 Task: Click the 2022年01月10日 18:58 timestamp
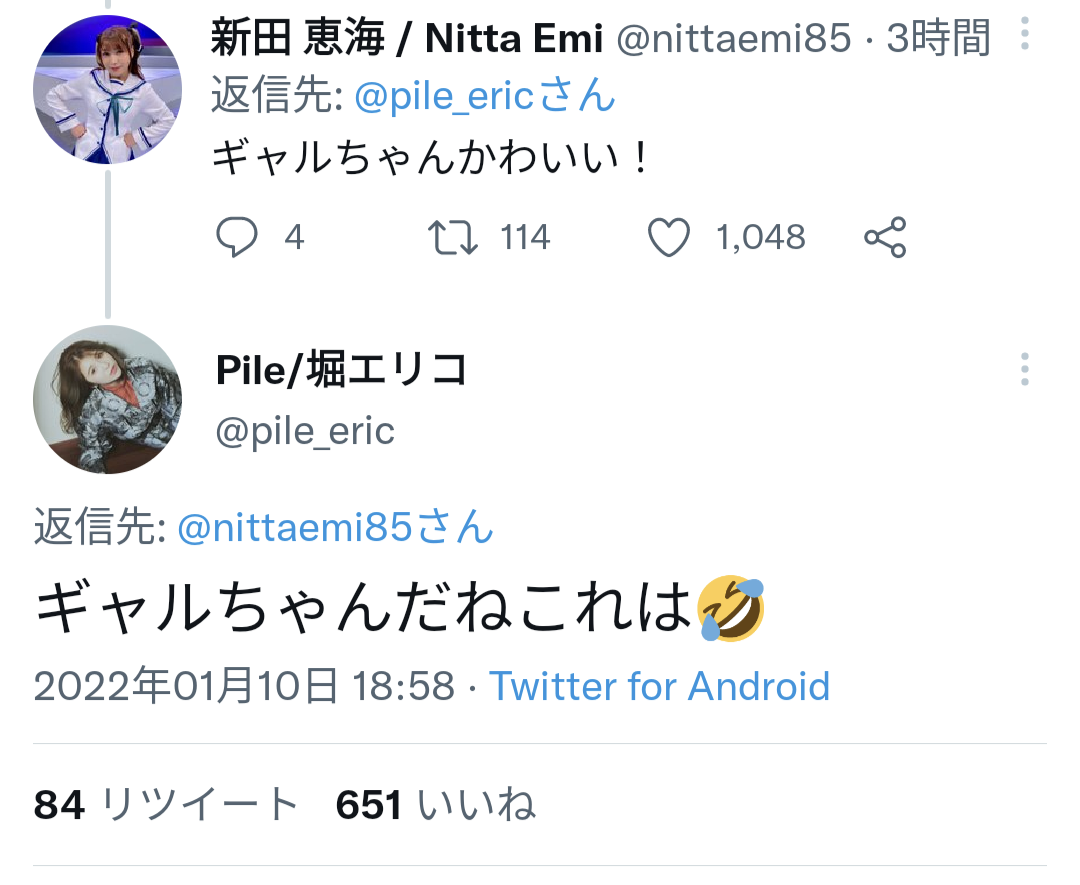[x=244, y=686]
